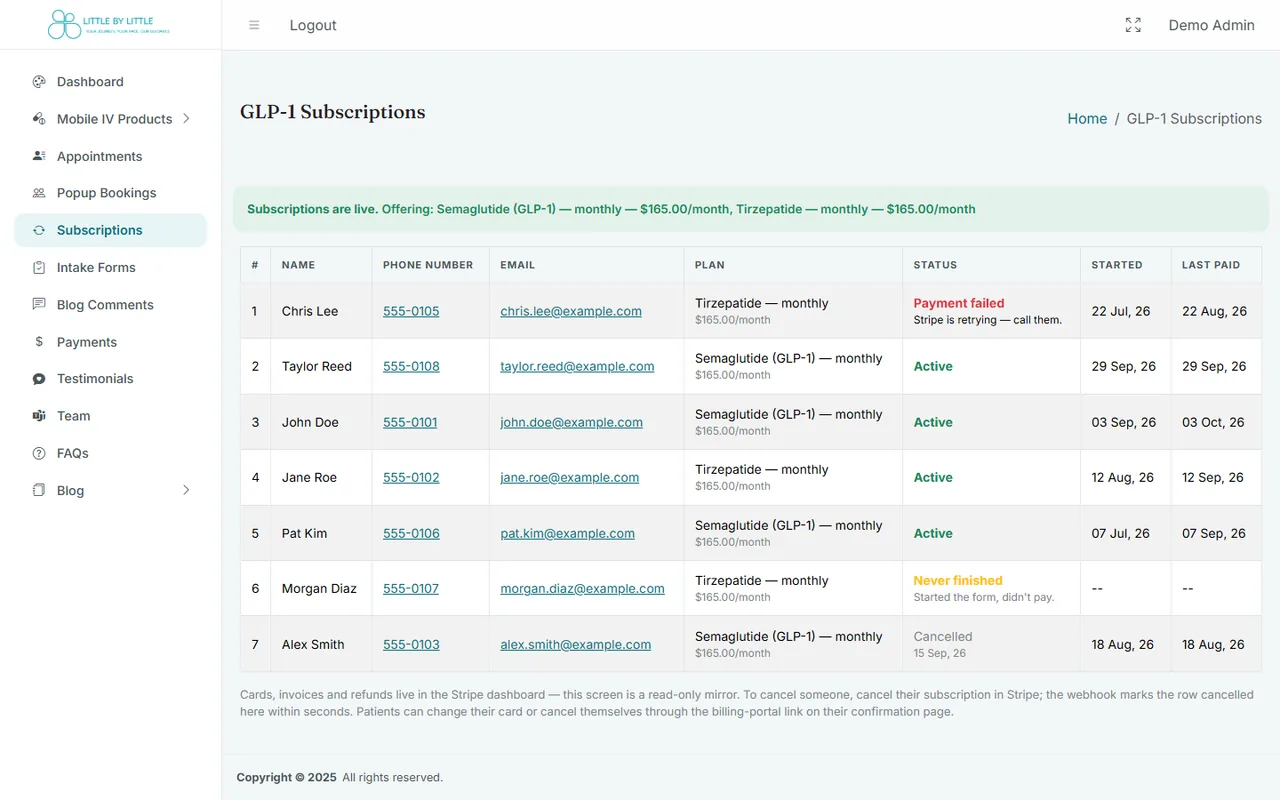
Task: Click the Appointments person icon
Action: click(39, 156)
